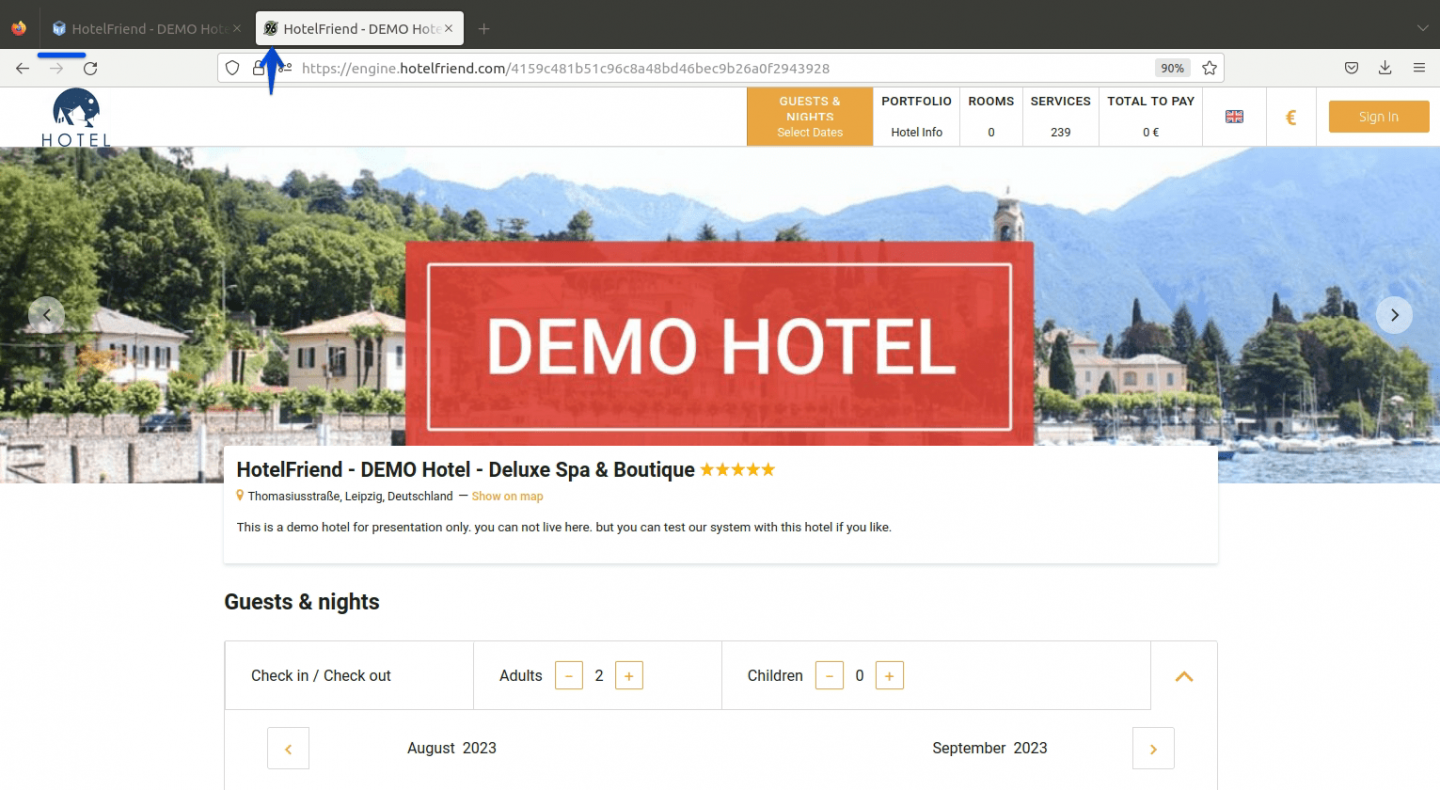1440x790 pixels.
Task: Close the active HotelFriend tab
Action: coord(449,29)
